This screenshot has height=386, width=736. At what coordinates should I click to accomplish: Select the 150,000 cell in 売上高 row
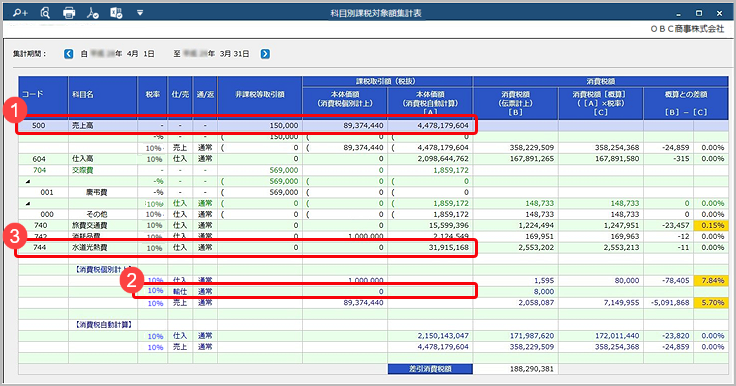click(x=284, y=126)
